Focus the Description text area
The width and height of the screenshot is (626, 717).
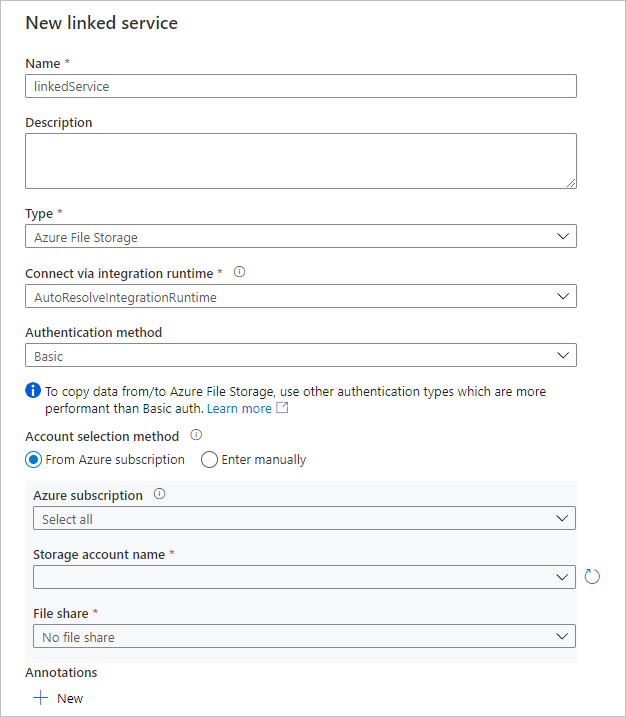(x=300, y=161)
